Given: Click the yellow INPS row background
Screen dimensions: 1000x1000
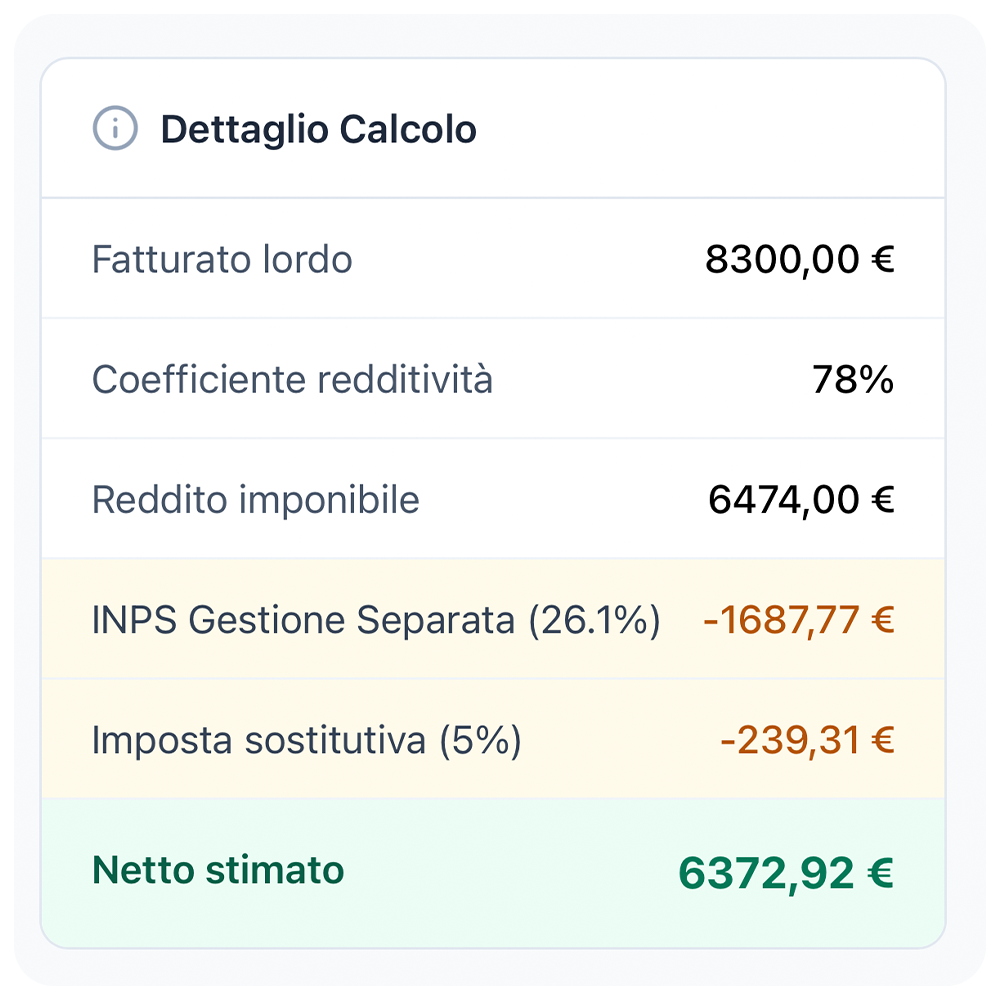Looking at the screenshot, I should coord(680,655).
